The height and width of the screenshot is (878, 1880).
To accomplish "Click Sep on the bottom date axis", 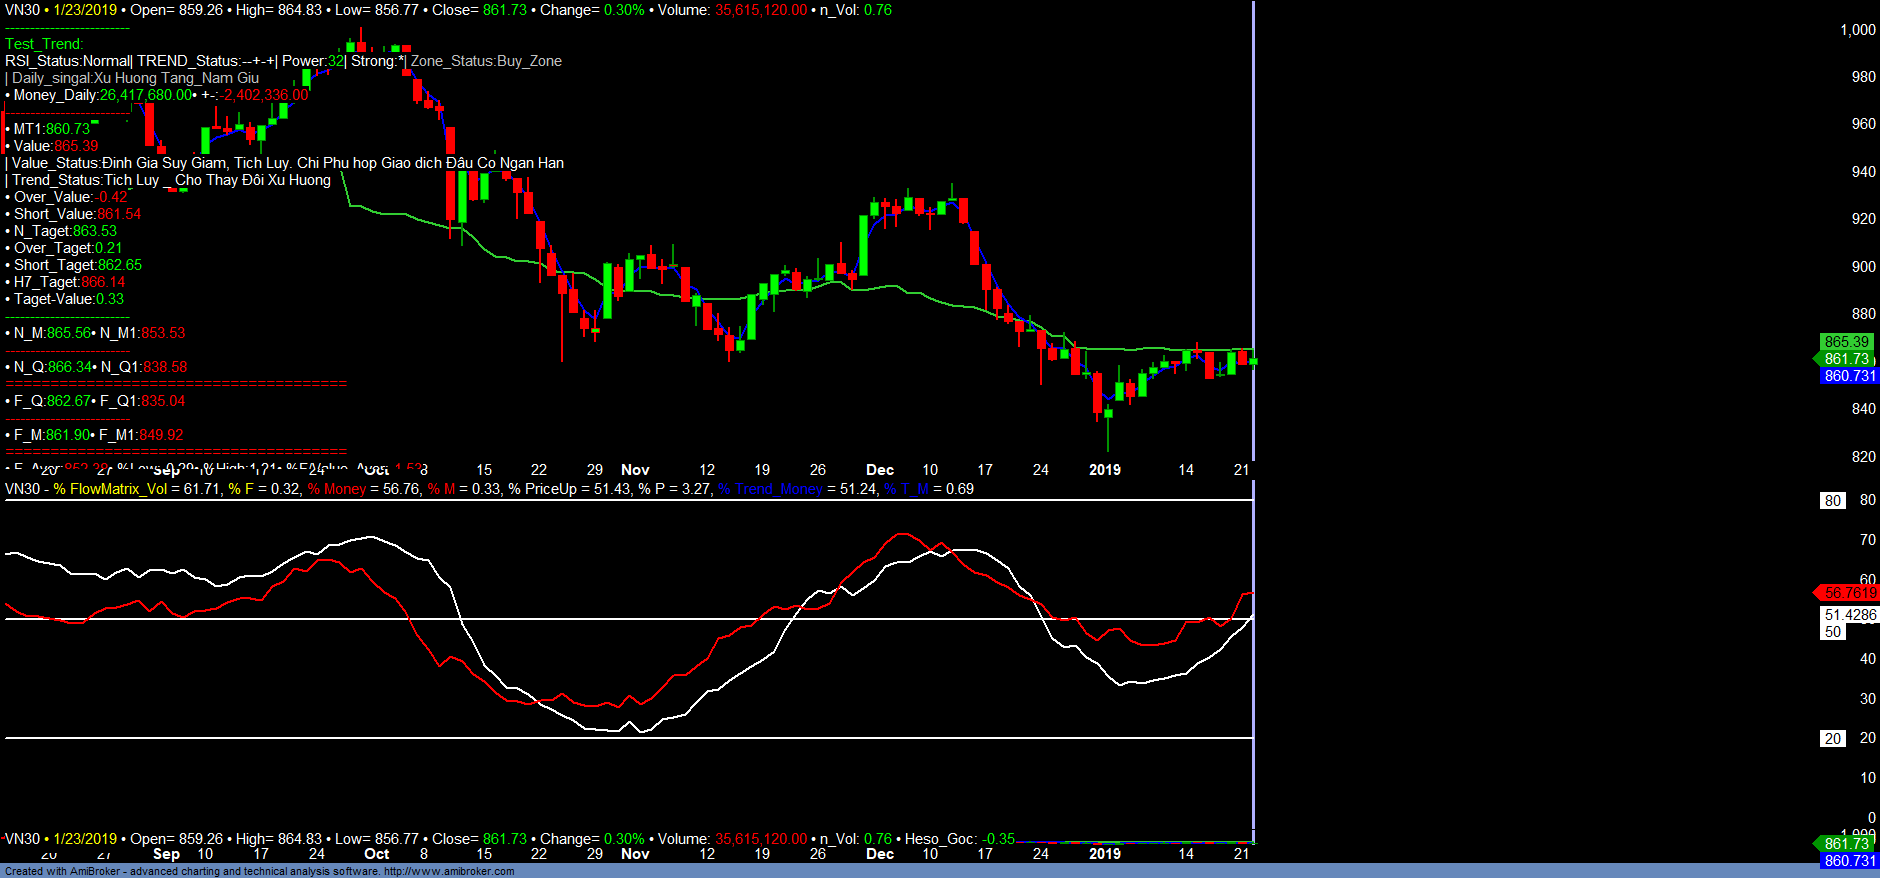I will [166, 854].
